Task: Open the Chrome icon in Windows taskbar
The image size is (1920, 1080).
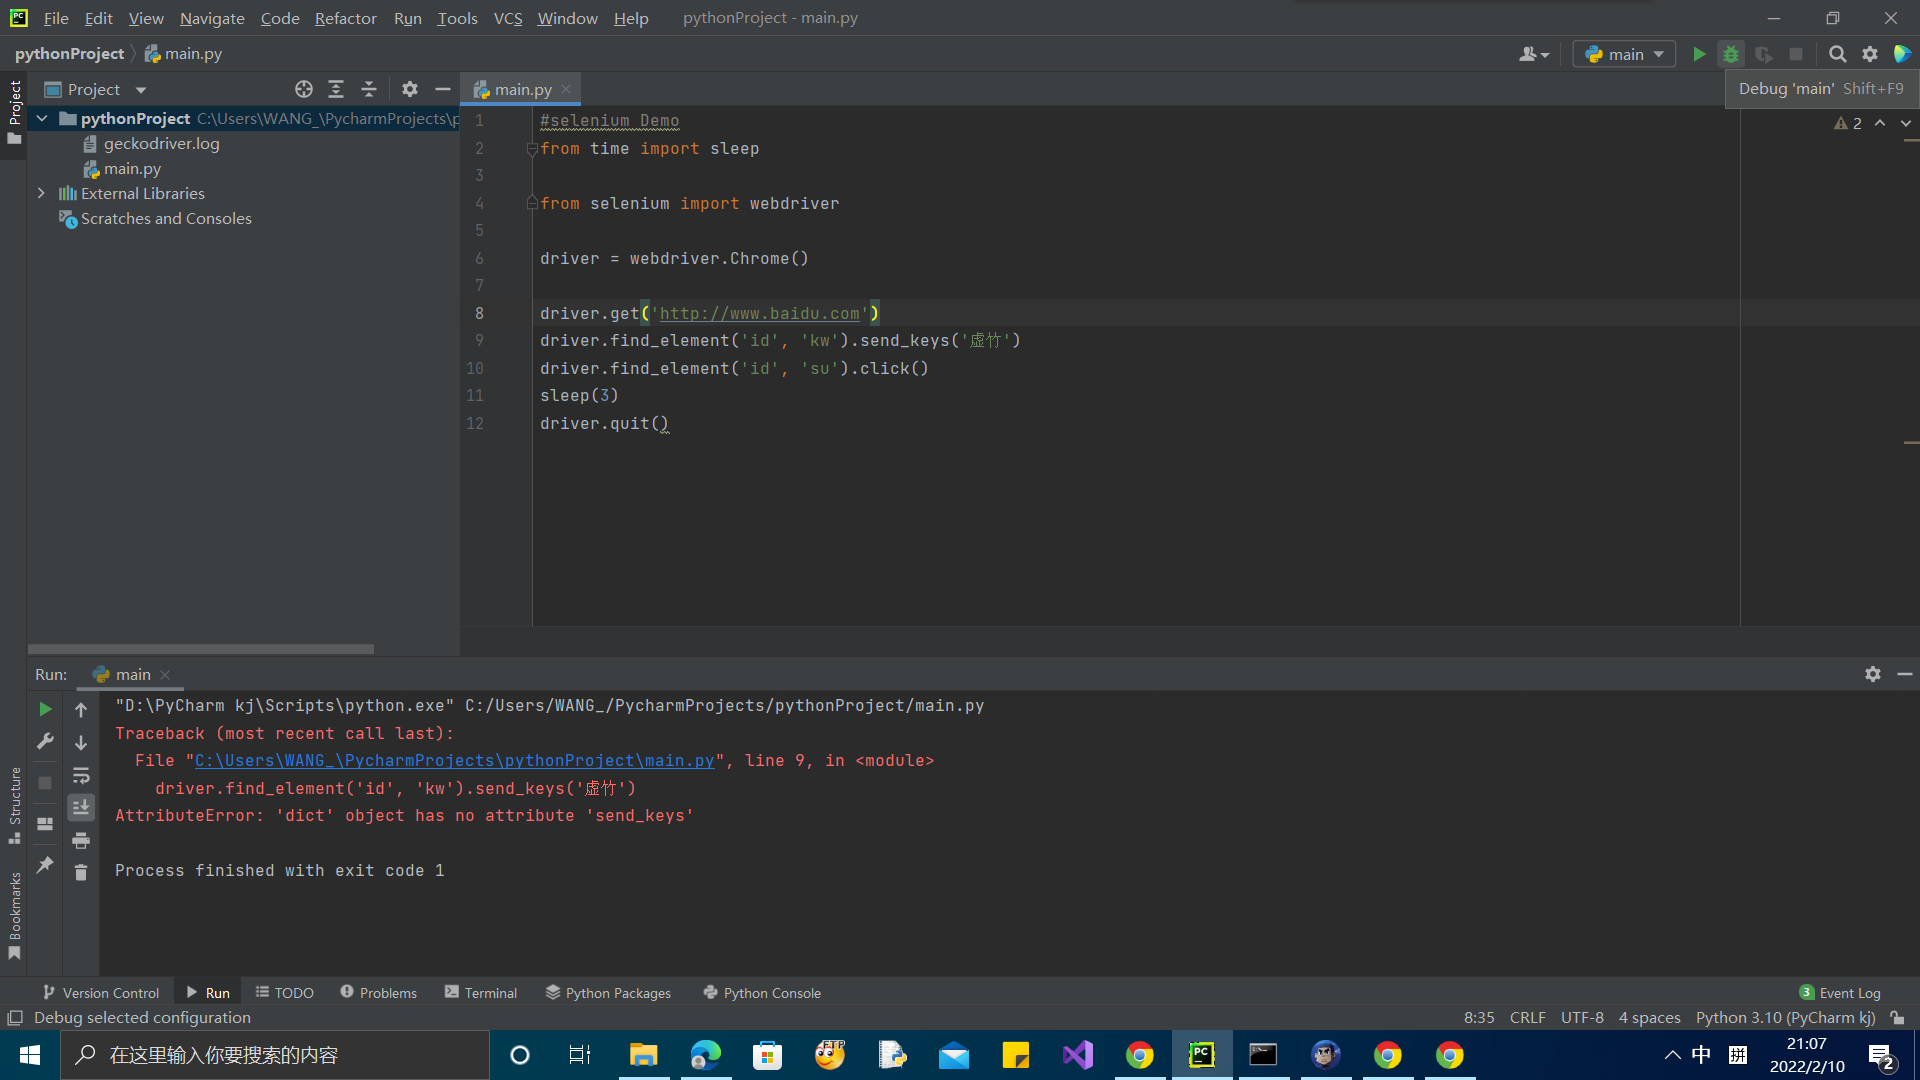Action: pyautogui.click(x=1139, y=1055)
